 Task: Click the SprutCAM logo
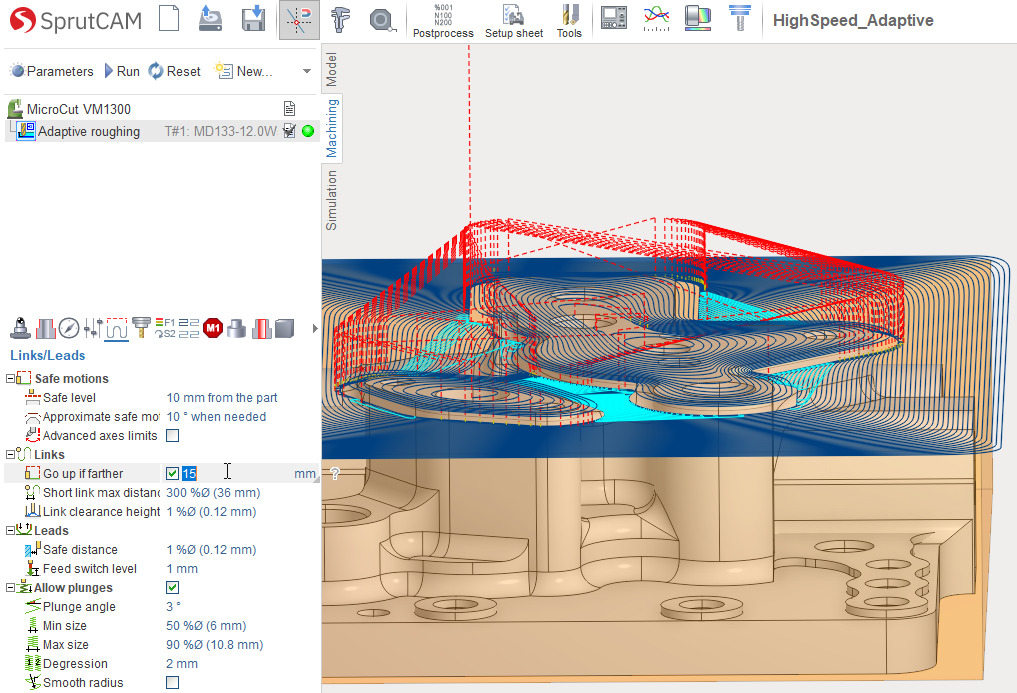[76, 21]
